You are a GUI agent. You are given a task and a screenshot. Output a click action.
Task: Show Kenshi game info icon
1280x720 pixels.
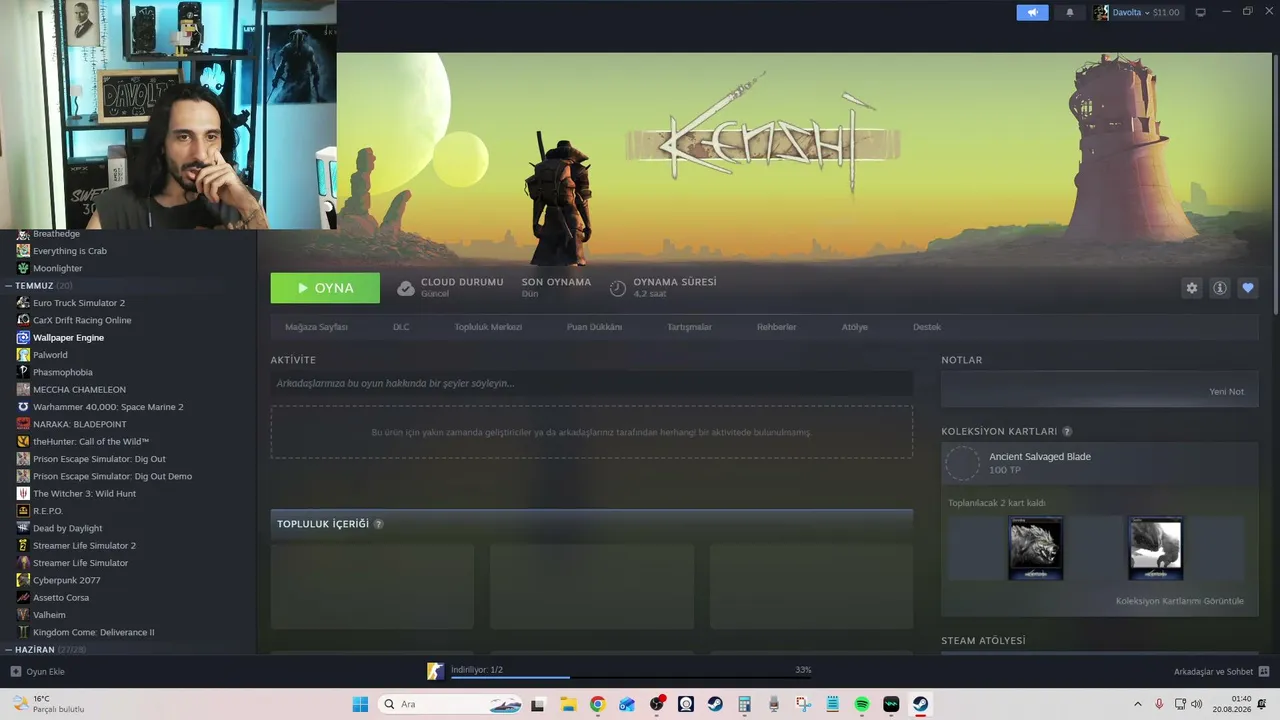pos(1219,288)
